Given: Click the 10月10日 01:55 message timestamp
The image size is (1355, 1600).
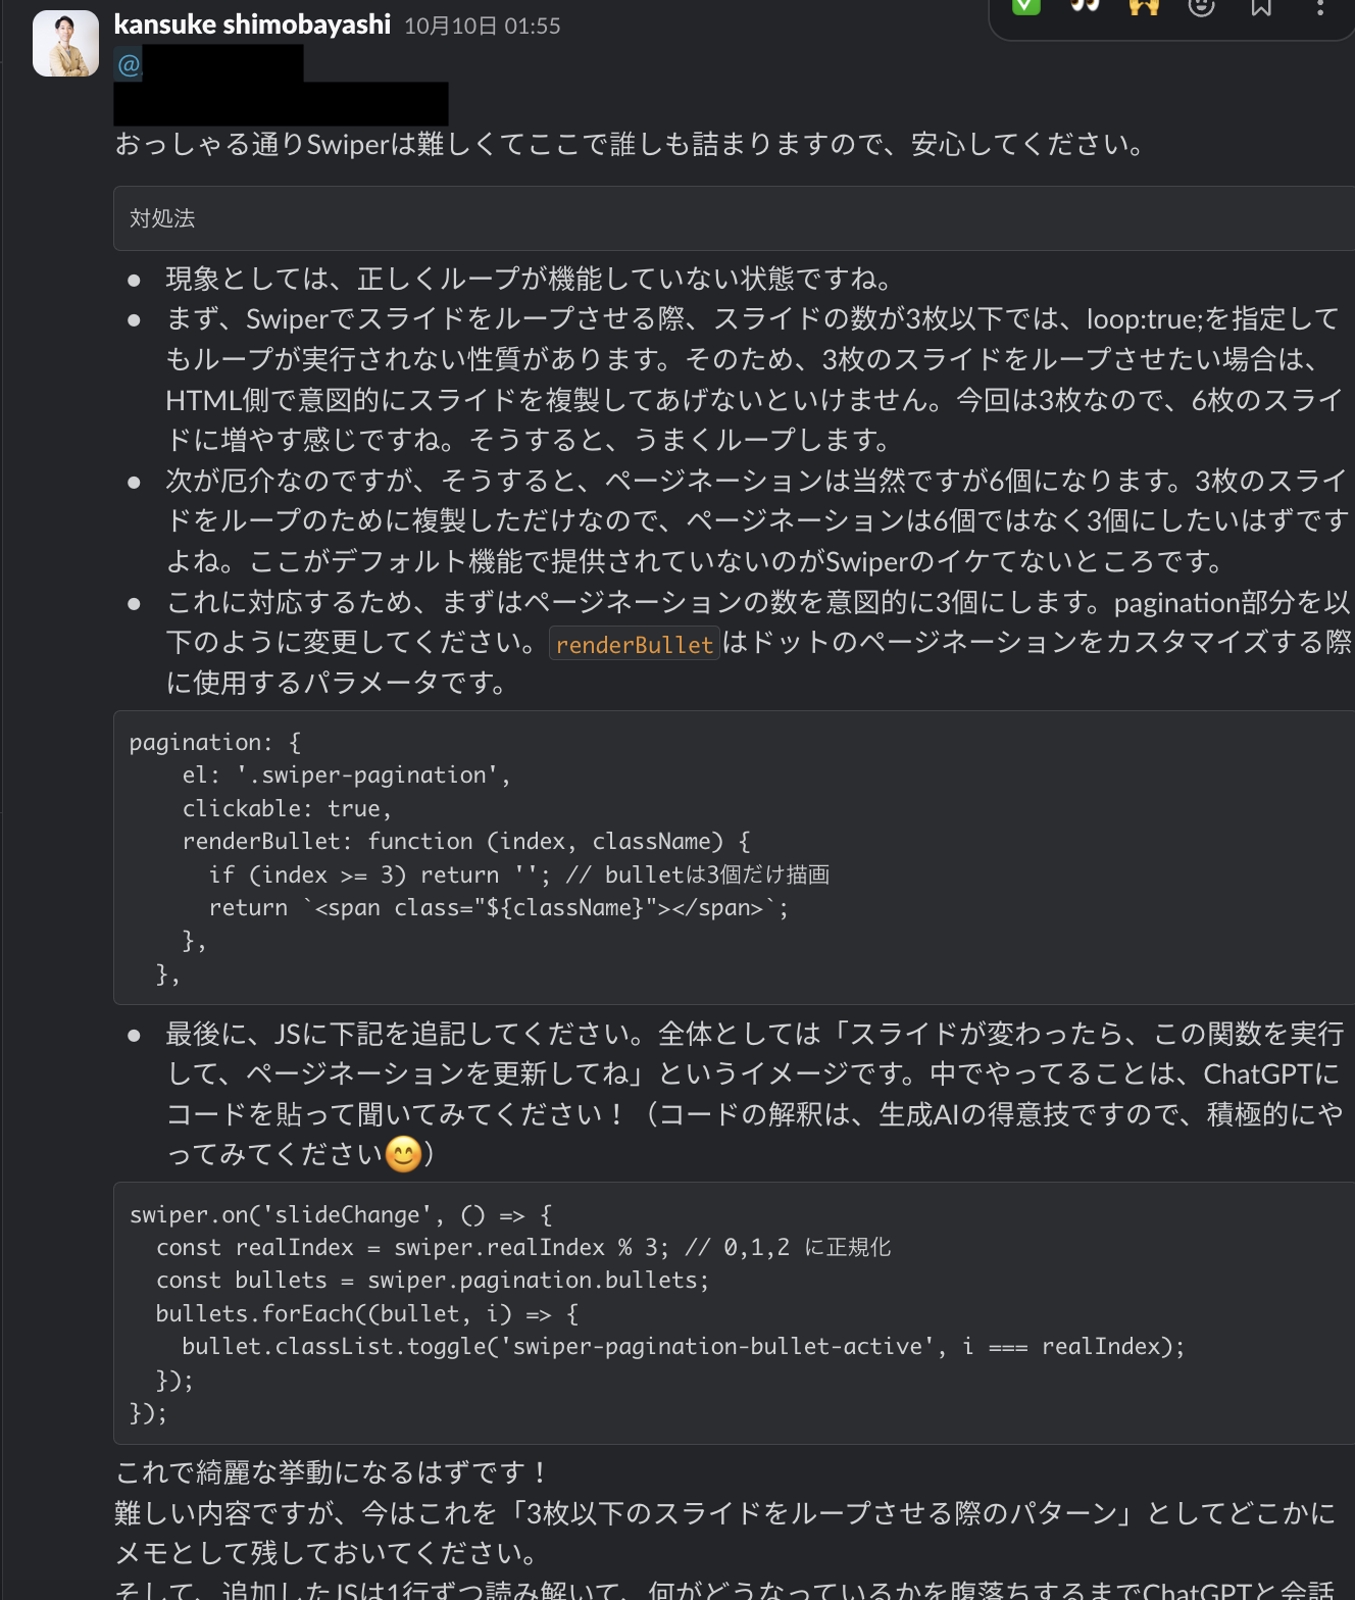Looking at the screenshot, I should [482, 26].
